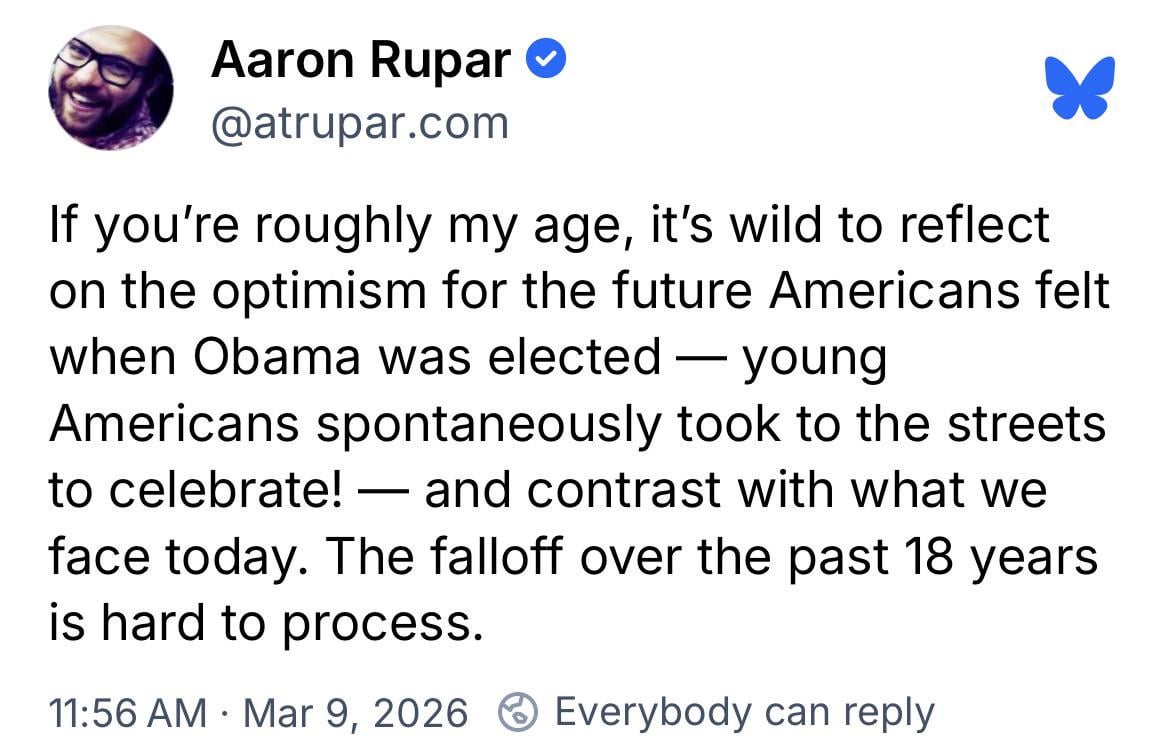Click the Mar 9, 2026 post date
The image size is (1170, 752).
[356, 712]
